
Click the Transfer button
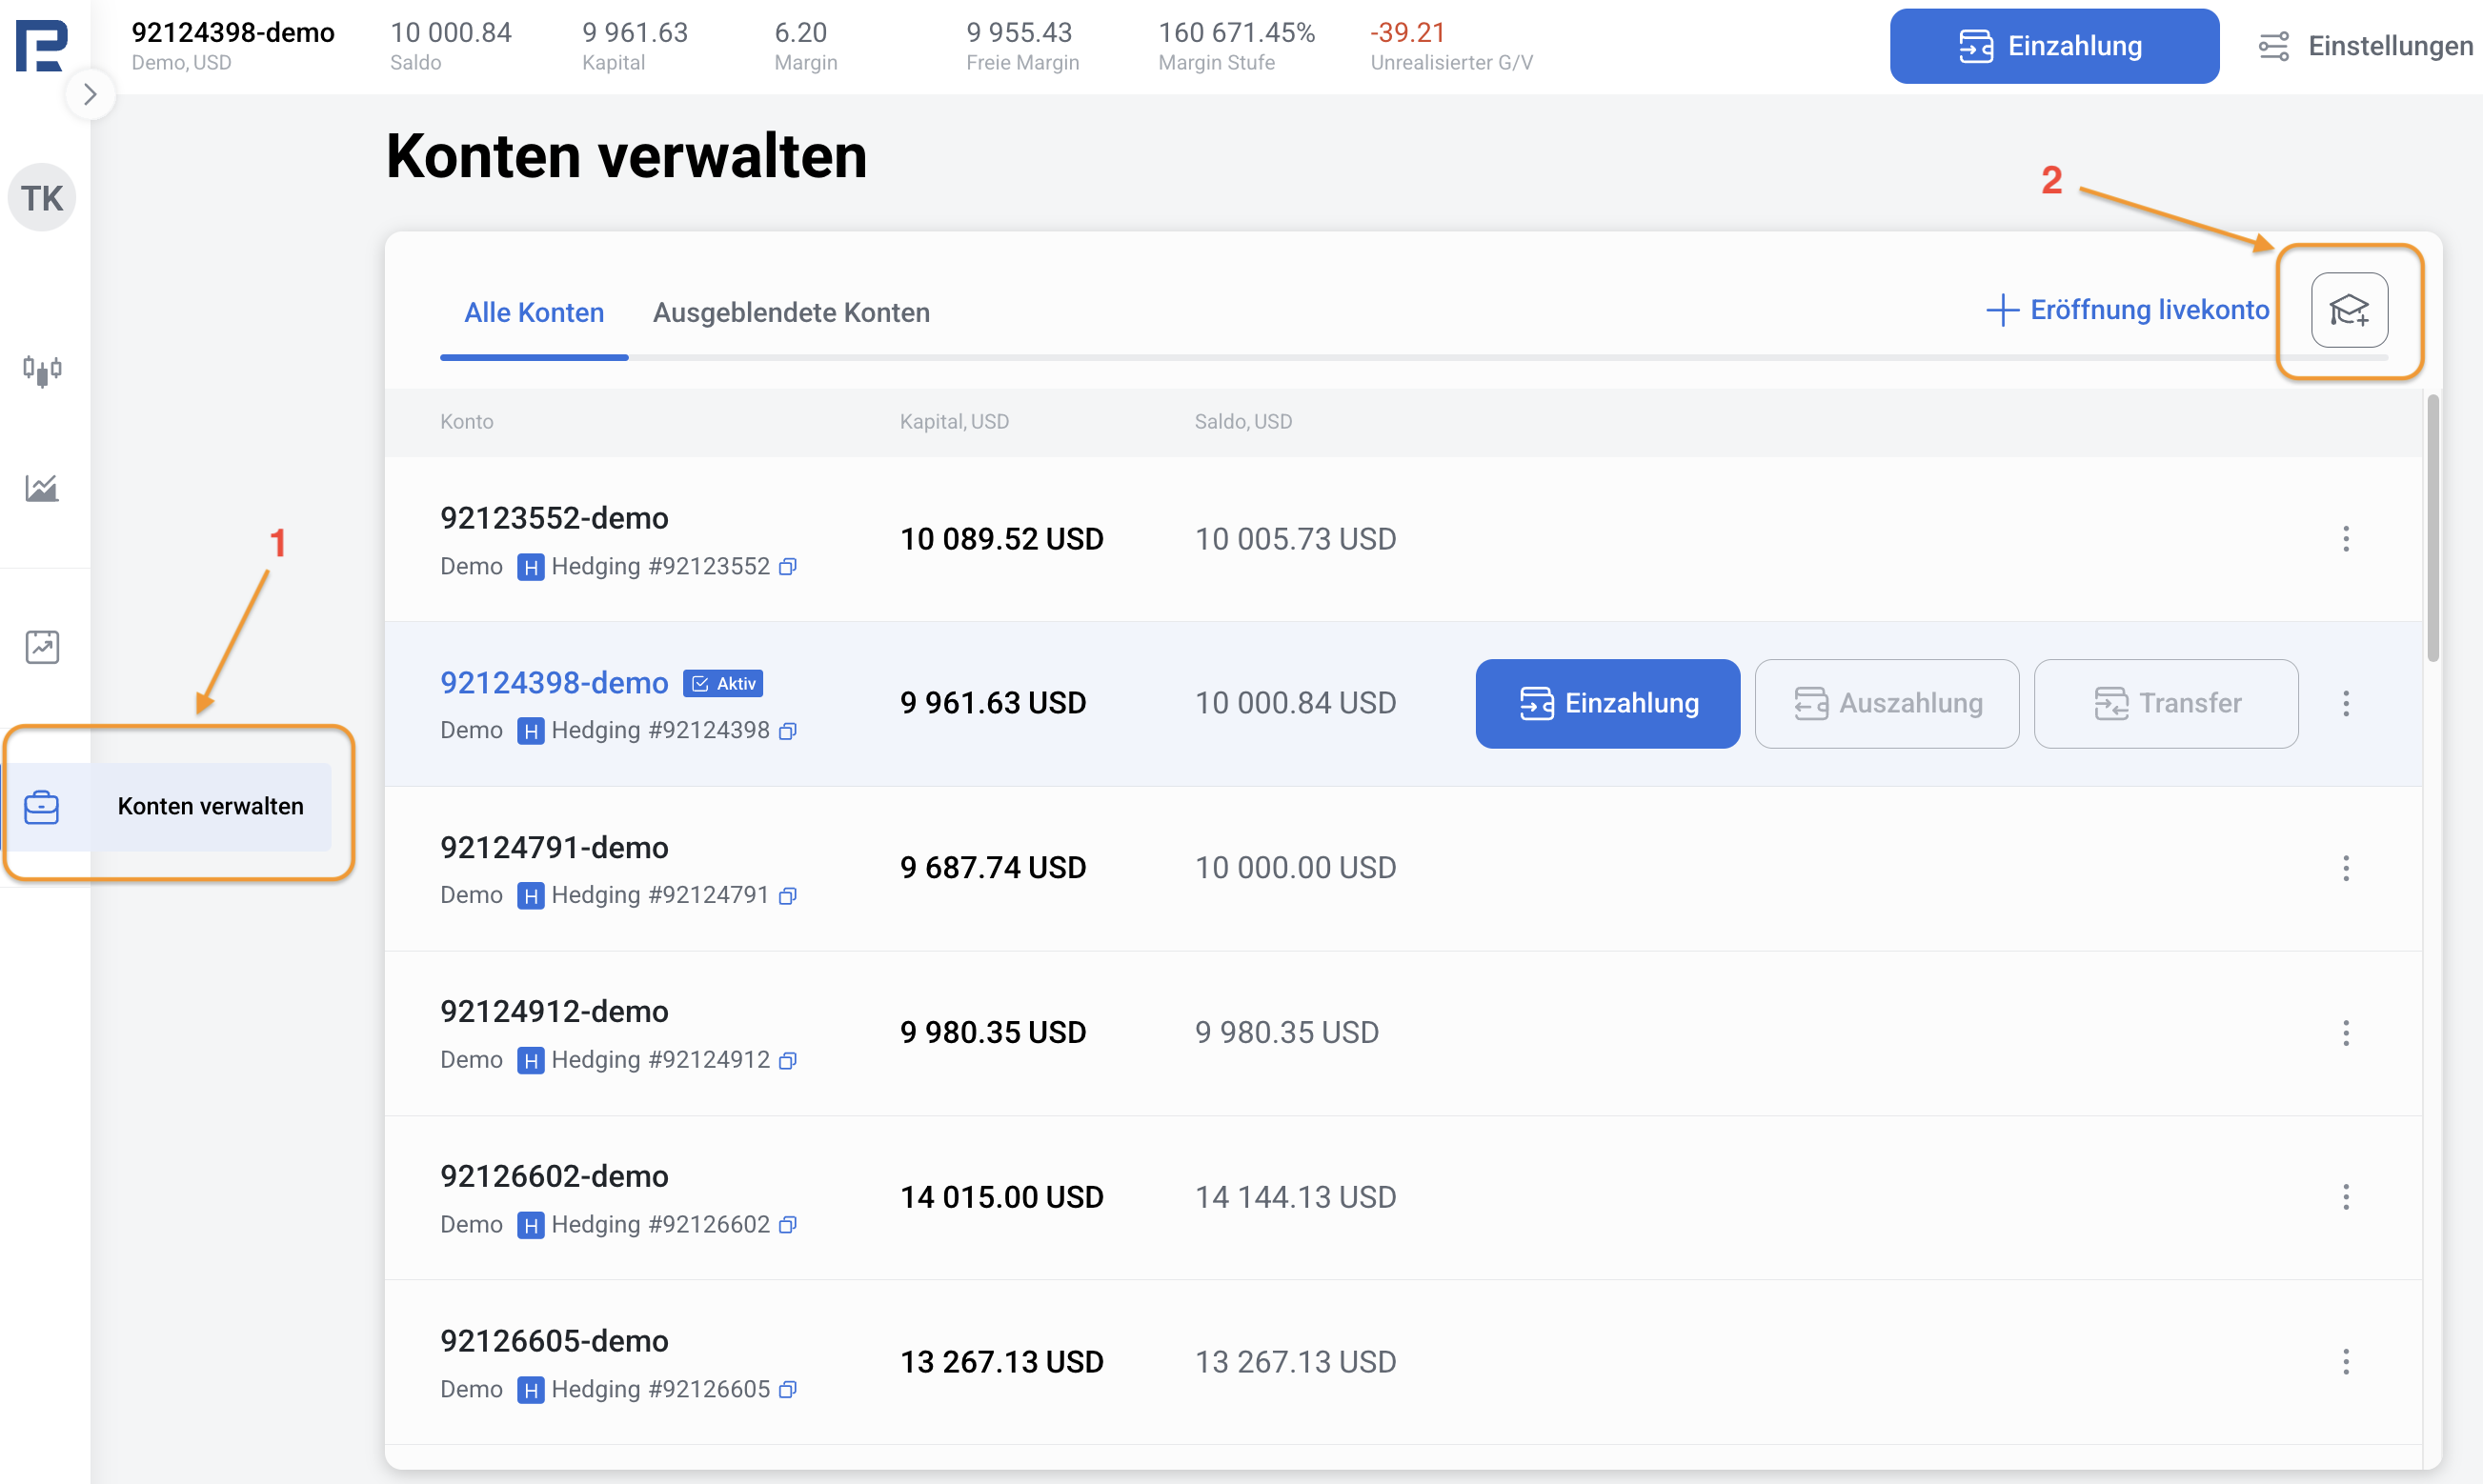click(2166, 704)
